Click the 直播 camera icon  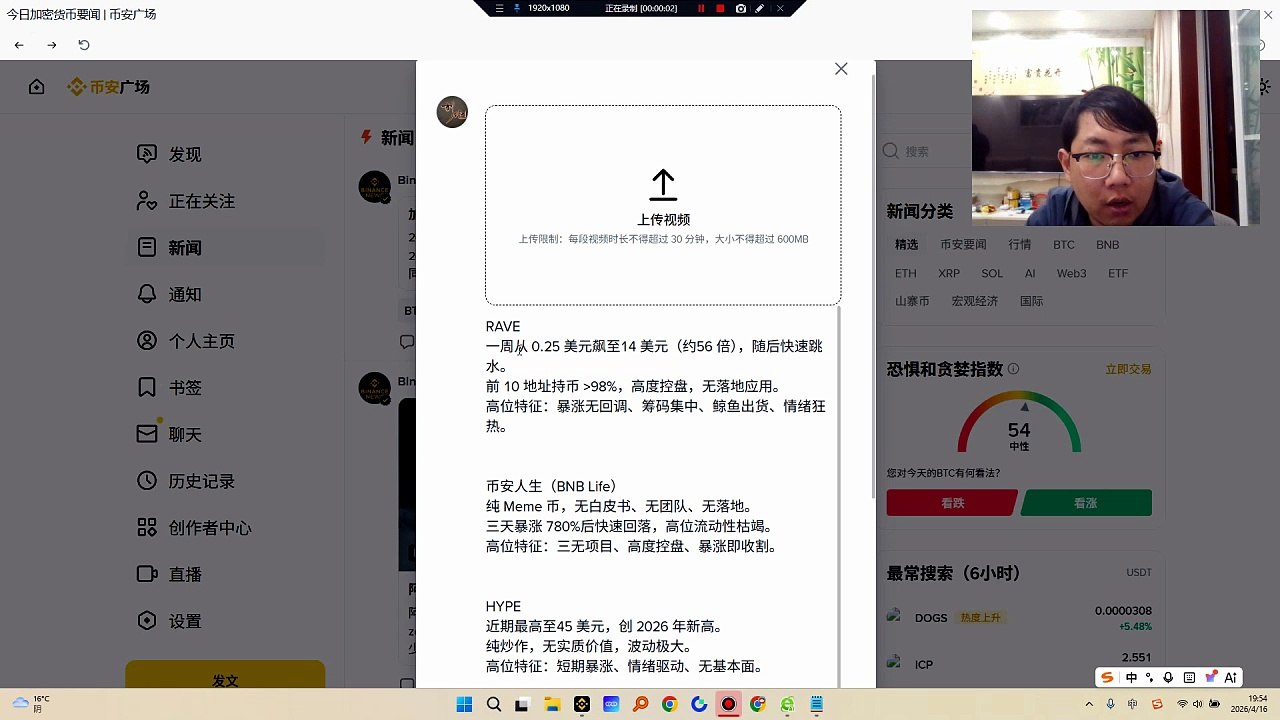[x=147, y=574]
